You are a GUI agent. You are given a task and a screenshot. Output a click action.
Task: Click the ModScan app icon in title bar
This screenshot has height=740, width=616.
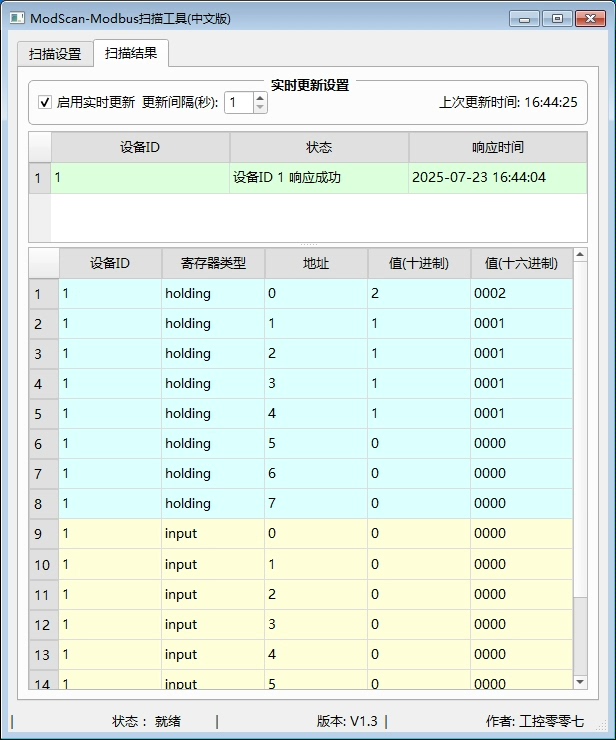point(17,18)
